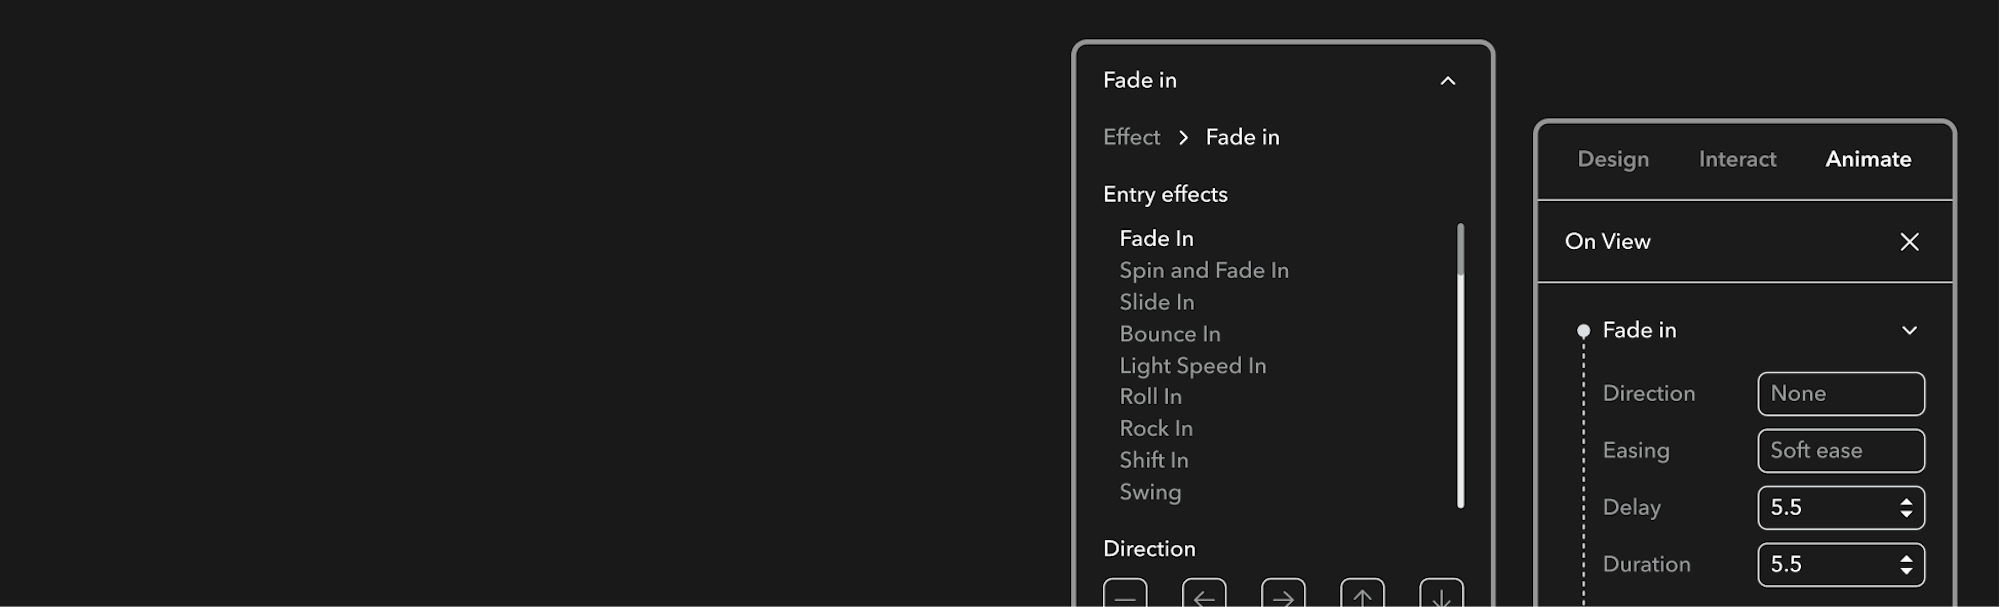The image size is (2000, 607).
Task: Open the Animate tab
Action: pyautogui.click(x=1868, y=159)
